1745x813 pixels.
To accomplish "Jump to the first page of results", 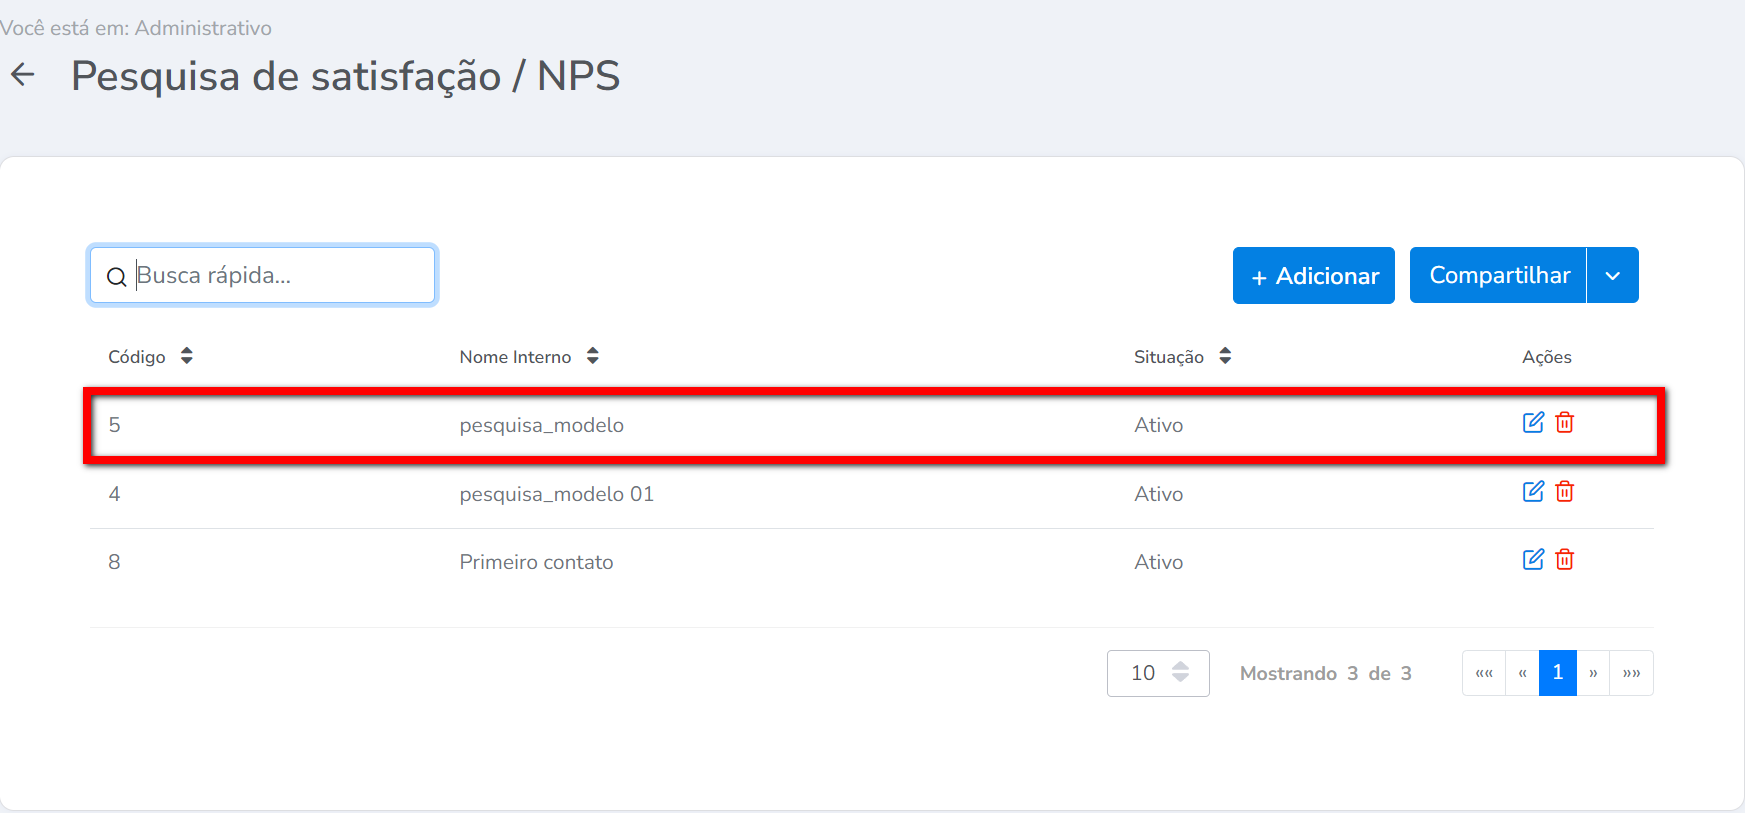I will click(1484, 673).
